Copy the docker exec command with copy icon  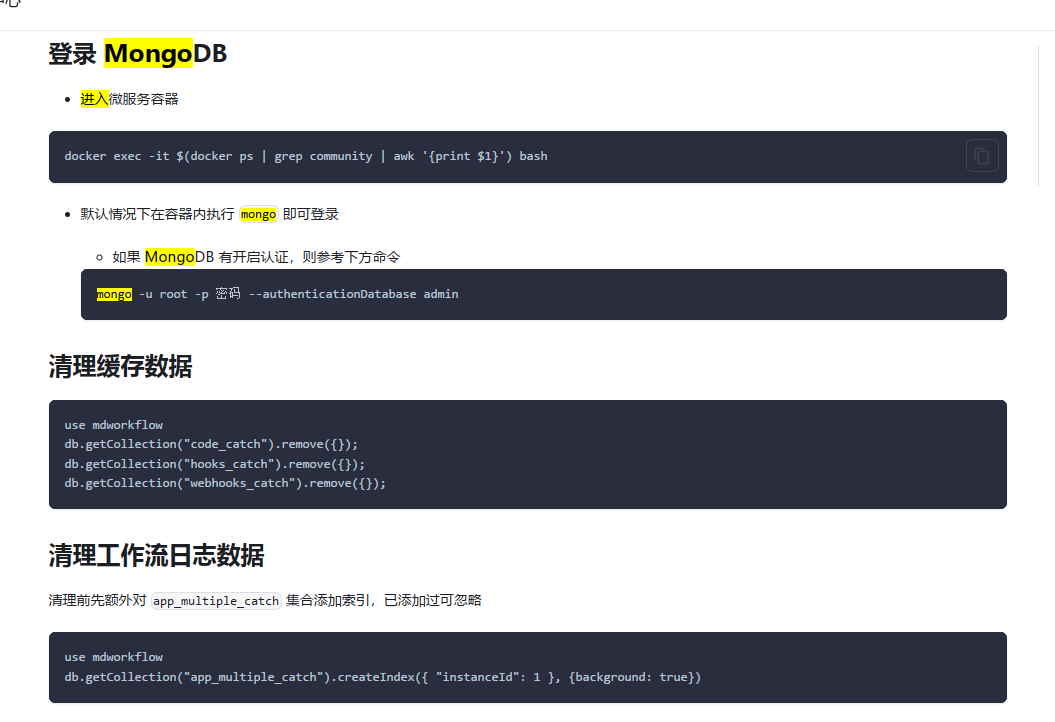(x=982, y=156)
